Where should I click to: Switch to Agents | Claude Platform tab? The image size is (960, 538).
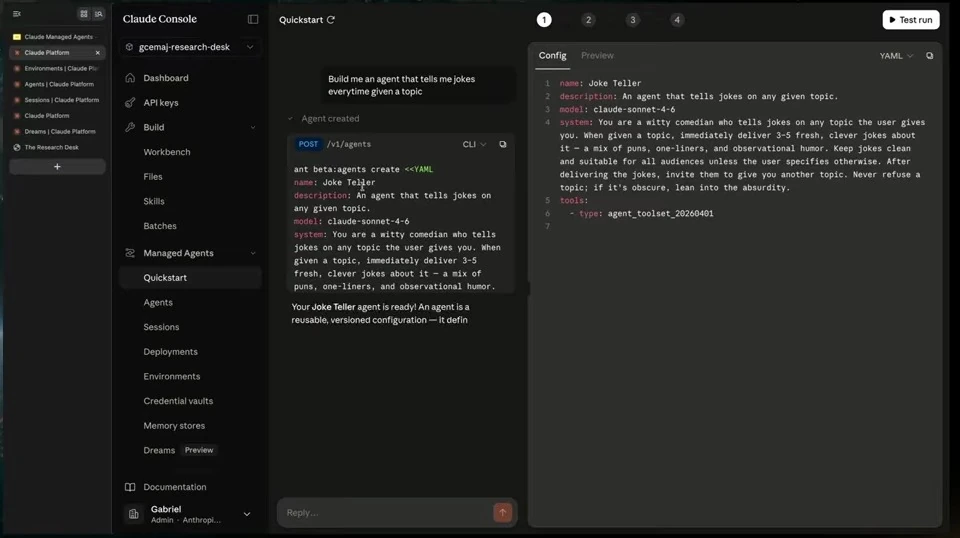point(57,84)
